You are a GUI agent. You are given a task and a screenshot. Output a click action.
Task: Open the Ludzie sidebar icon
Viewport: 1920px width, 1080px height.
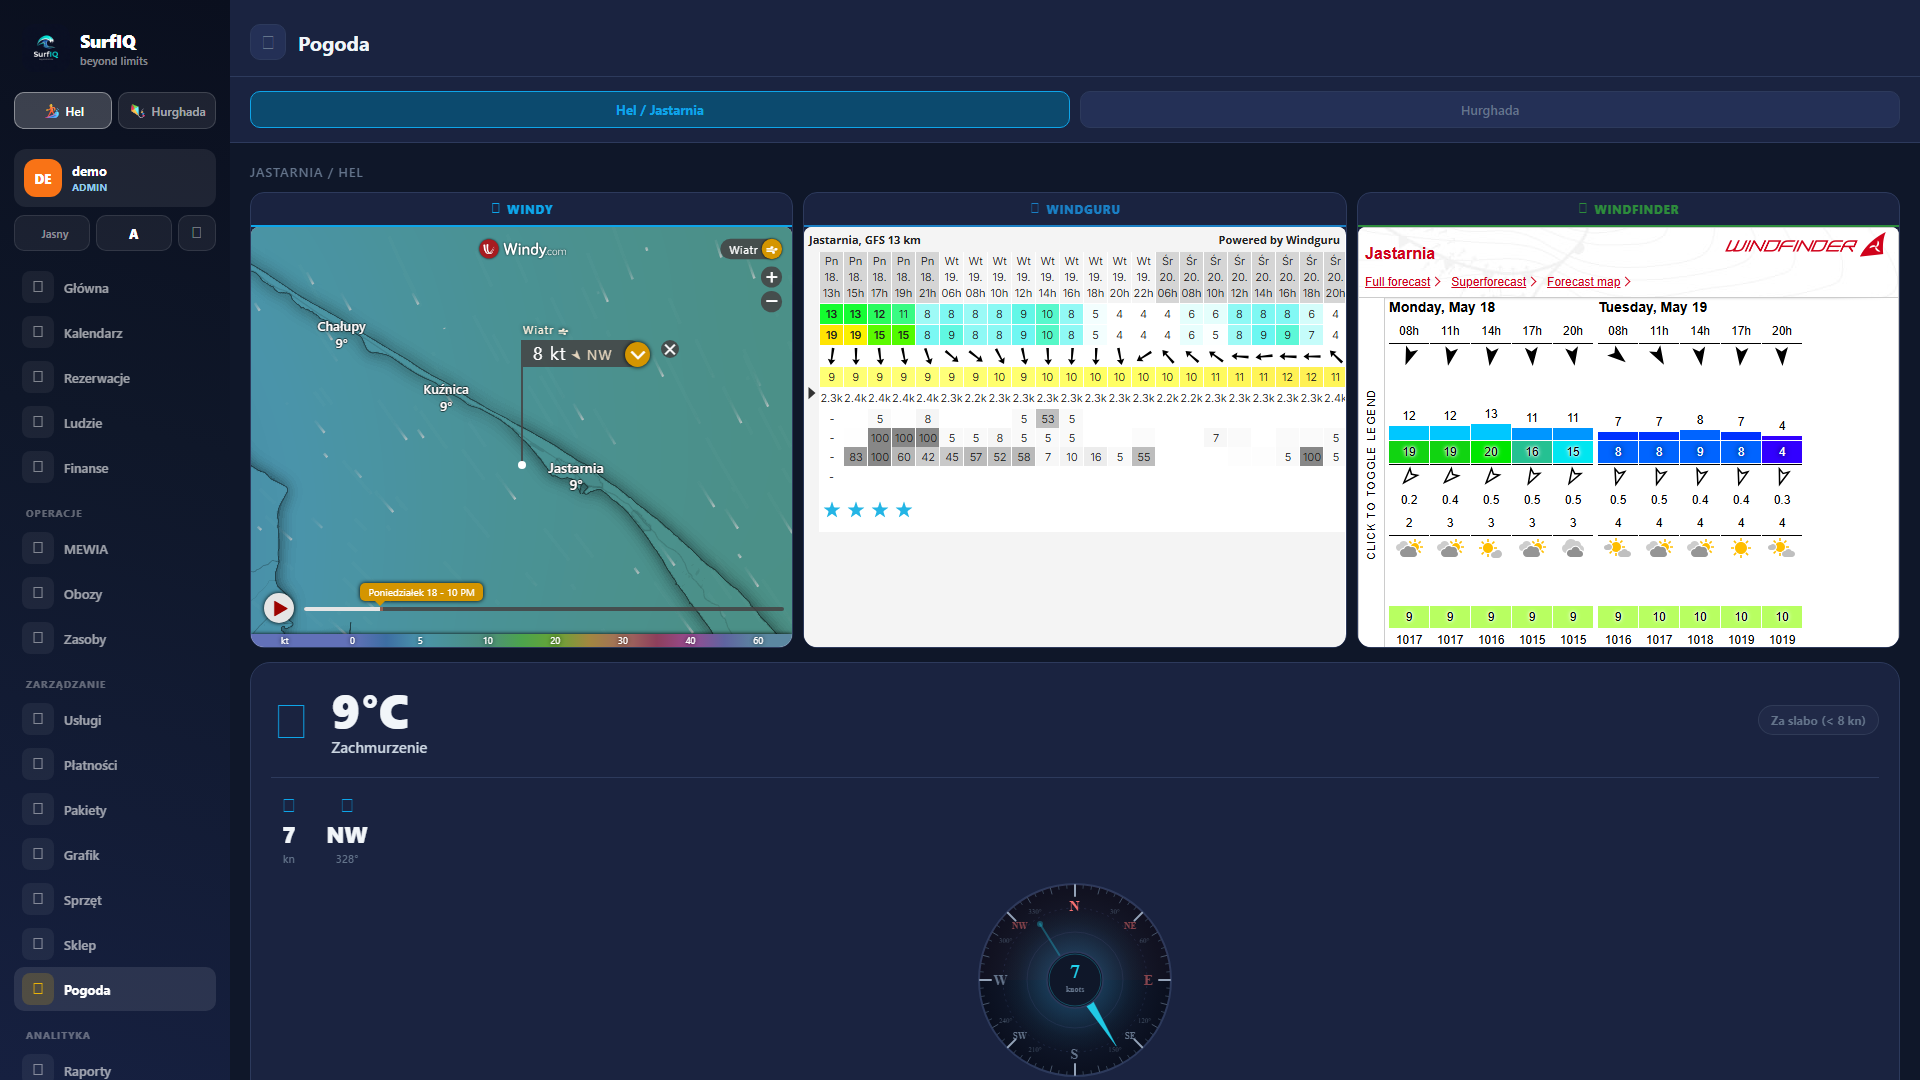pyautogui.click(x=38, y=422)
